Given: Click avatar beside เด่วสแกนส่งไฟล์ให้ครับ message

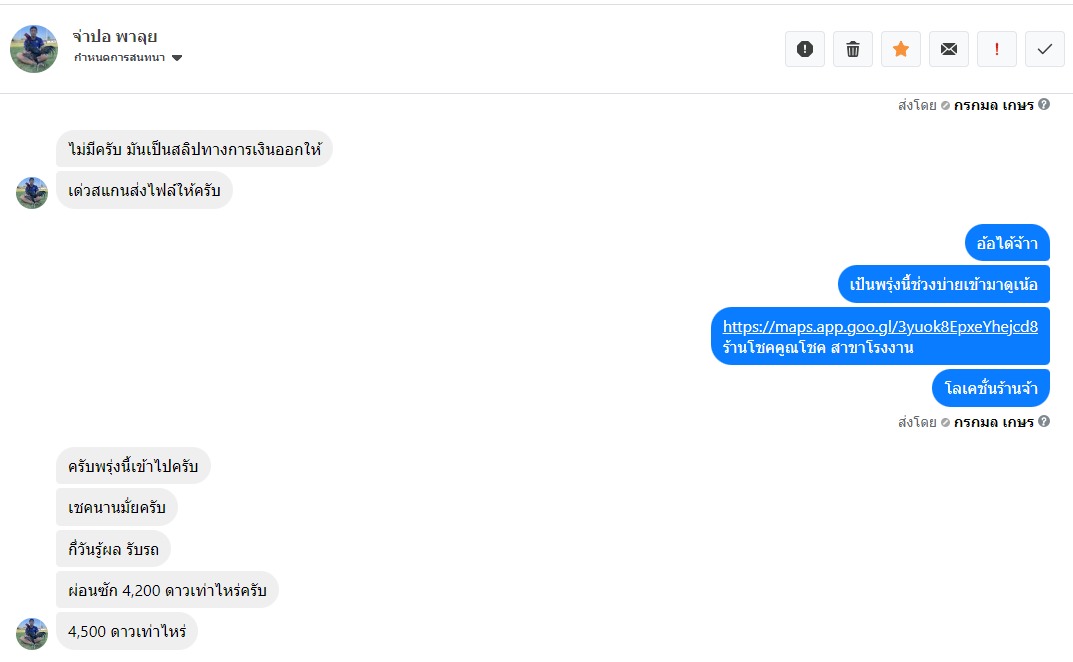Looking at the screenshot, I should tap(32, 192).
